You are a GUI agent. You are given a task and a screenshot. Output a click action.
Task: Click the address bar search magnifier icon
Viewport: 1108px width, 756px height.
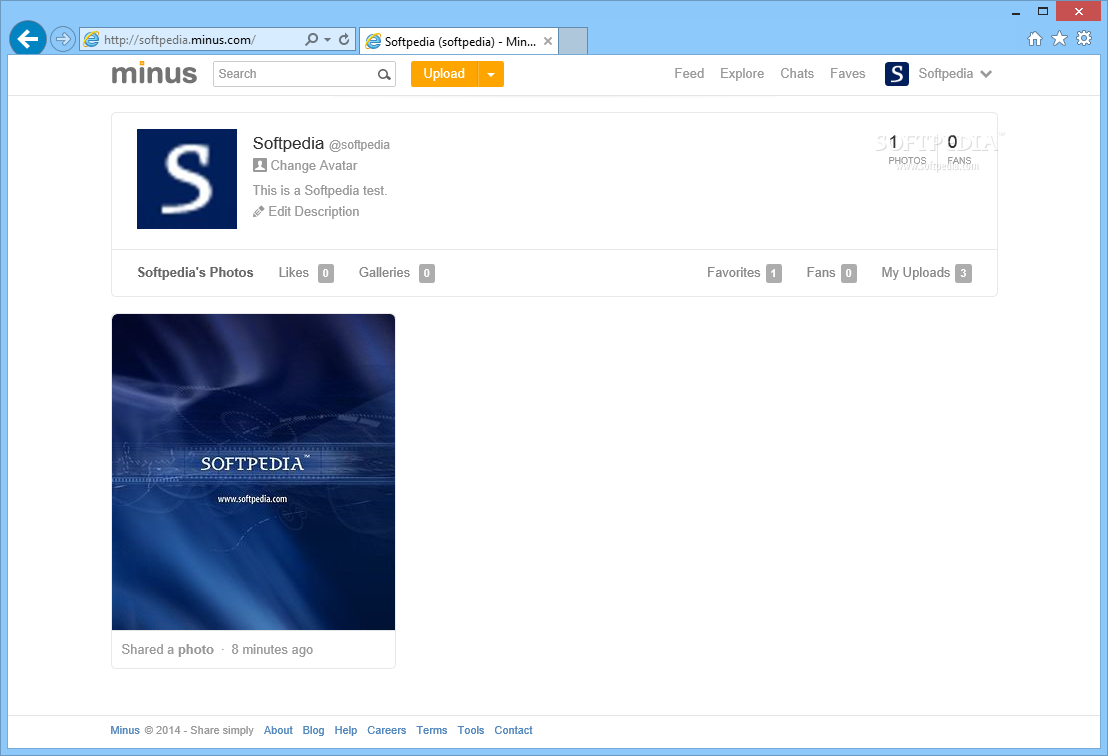point(311,40)
